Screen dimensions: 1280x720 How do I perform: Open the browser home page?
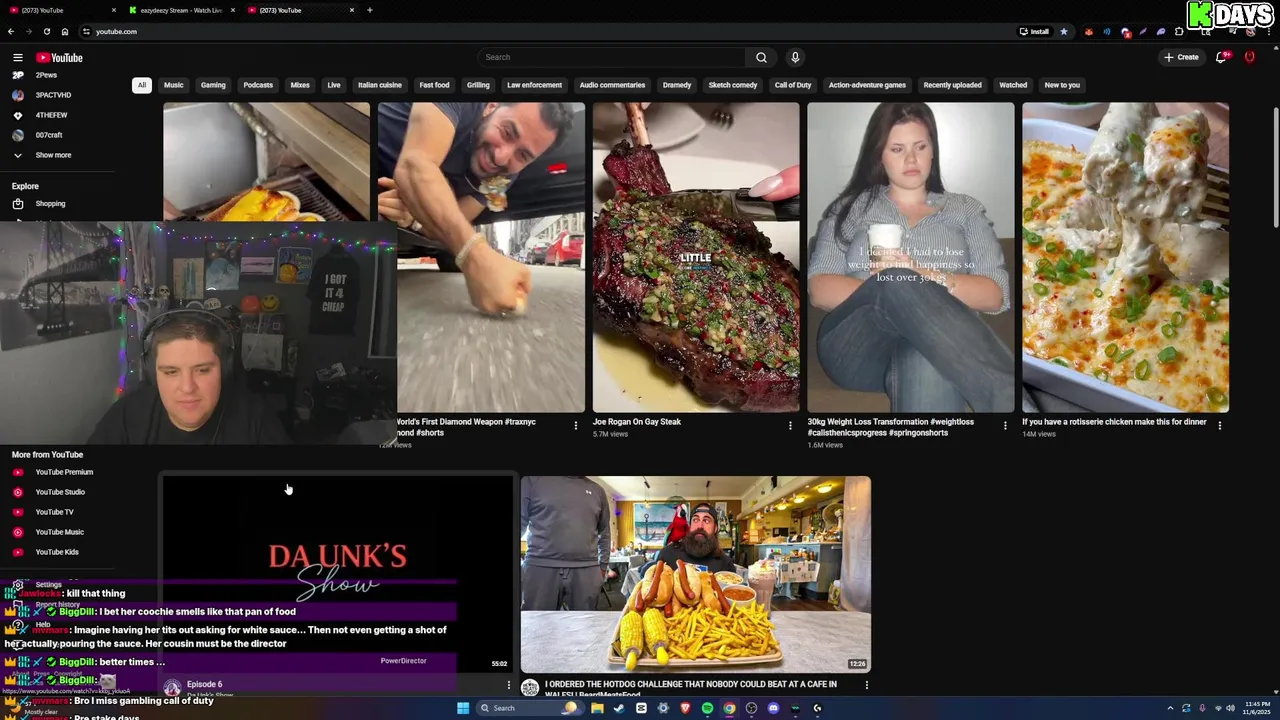click(64, 32)
